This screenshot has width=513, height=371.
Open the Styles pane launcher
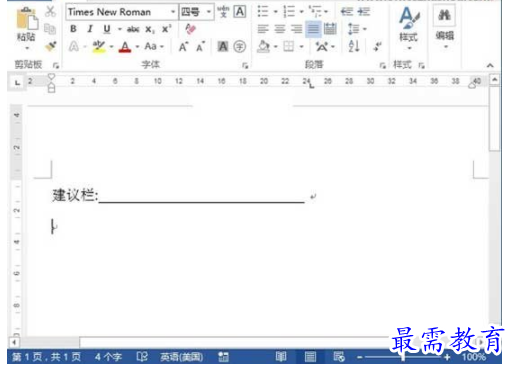[x=422, y=66]
